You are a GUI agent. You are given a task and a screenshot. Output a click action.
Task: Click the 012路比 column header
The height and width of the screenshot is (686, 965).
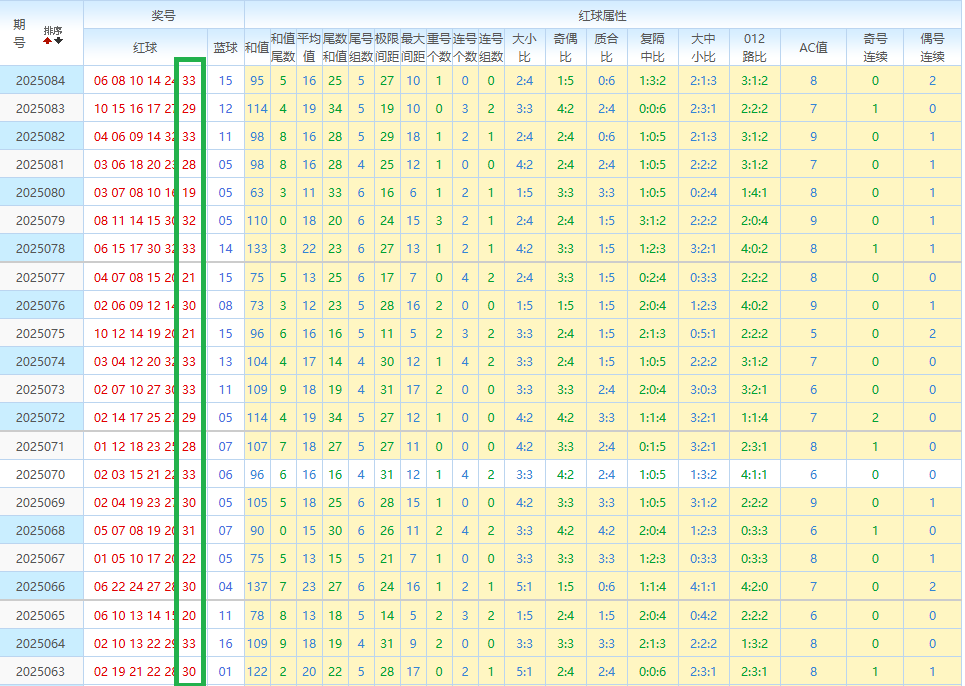click(755, 47)
